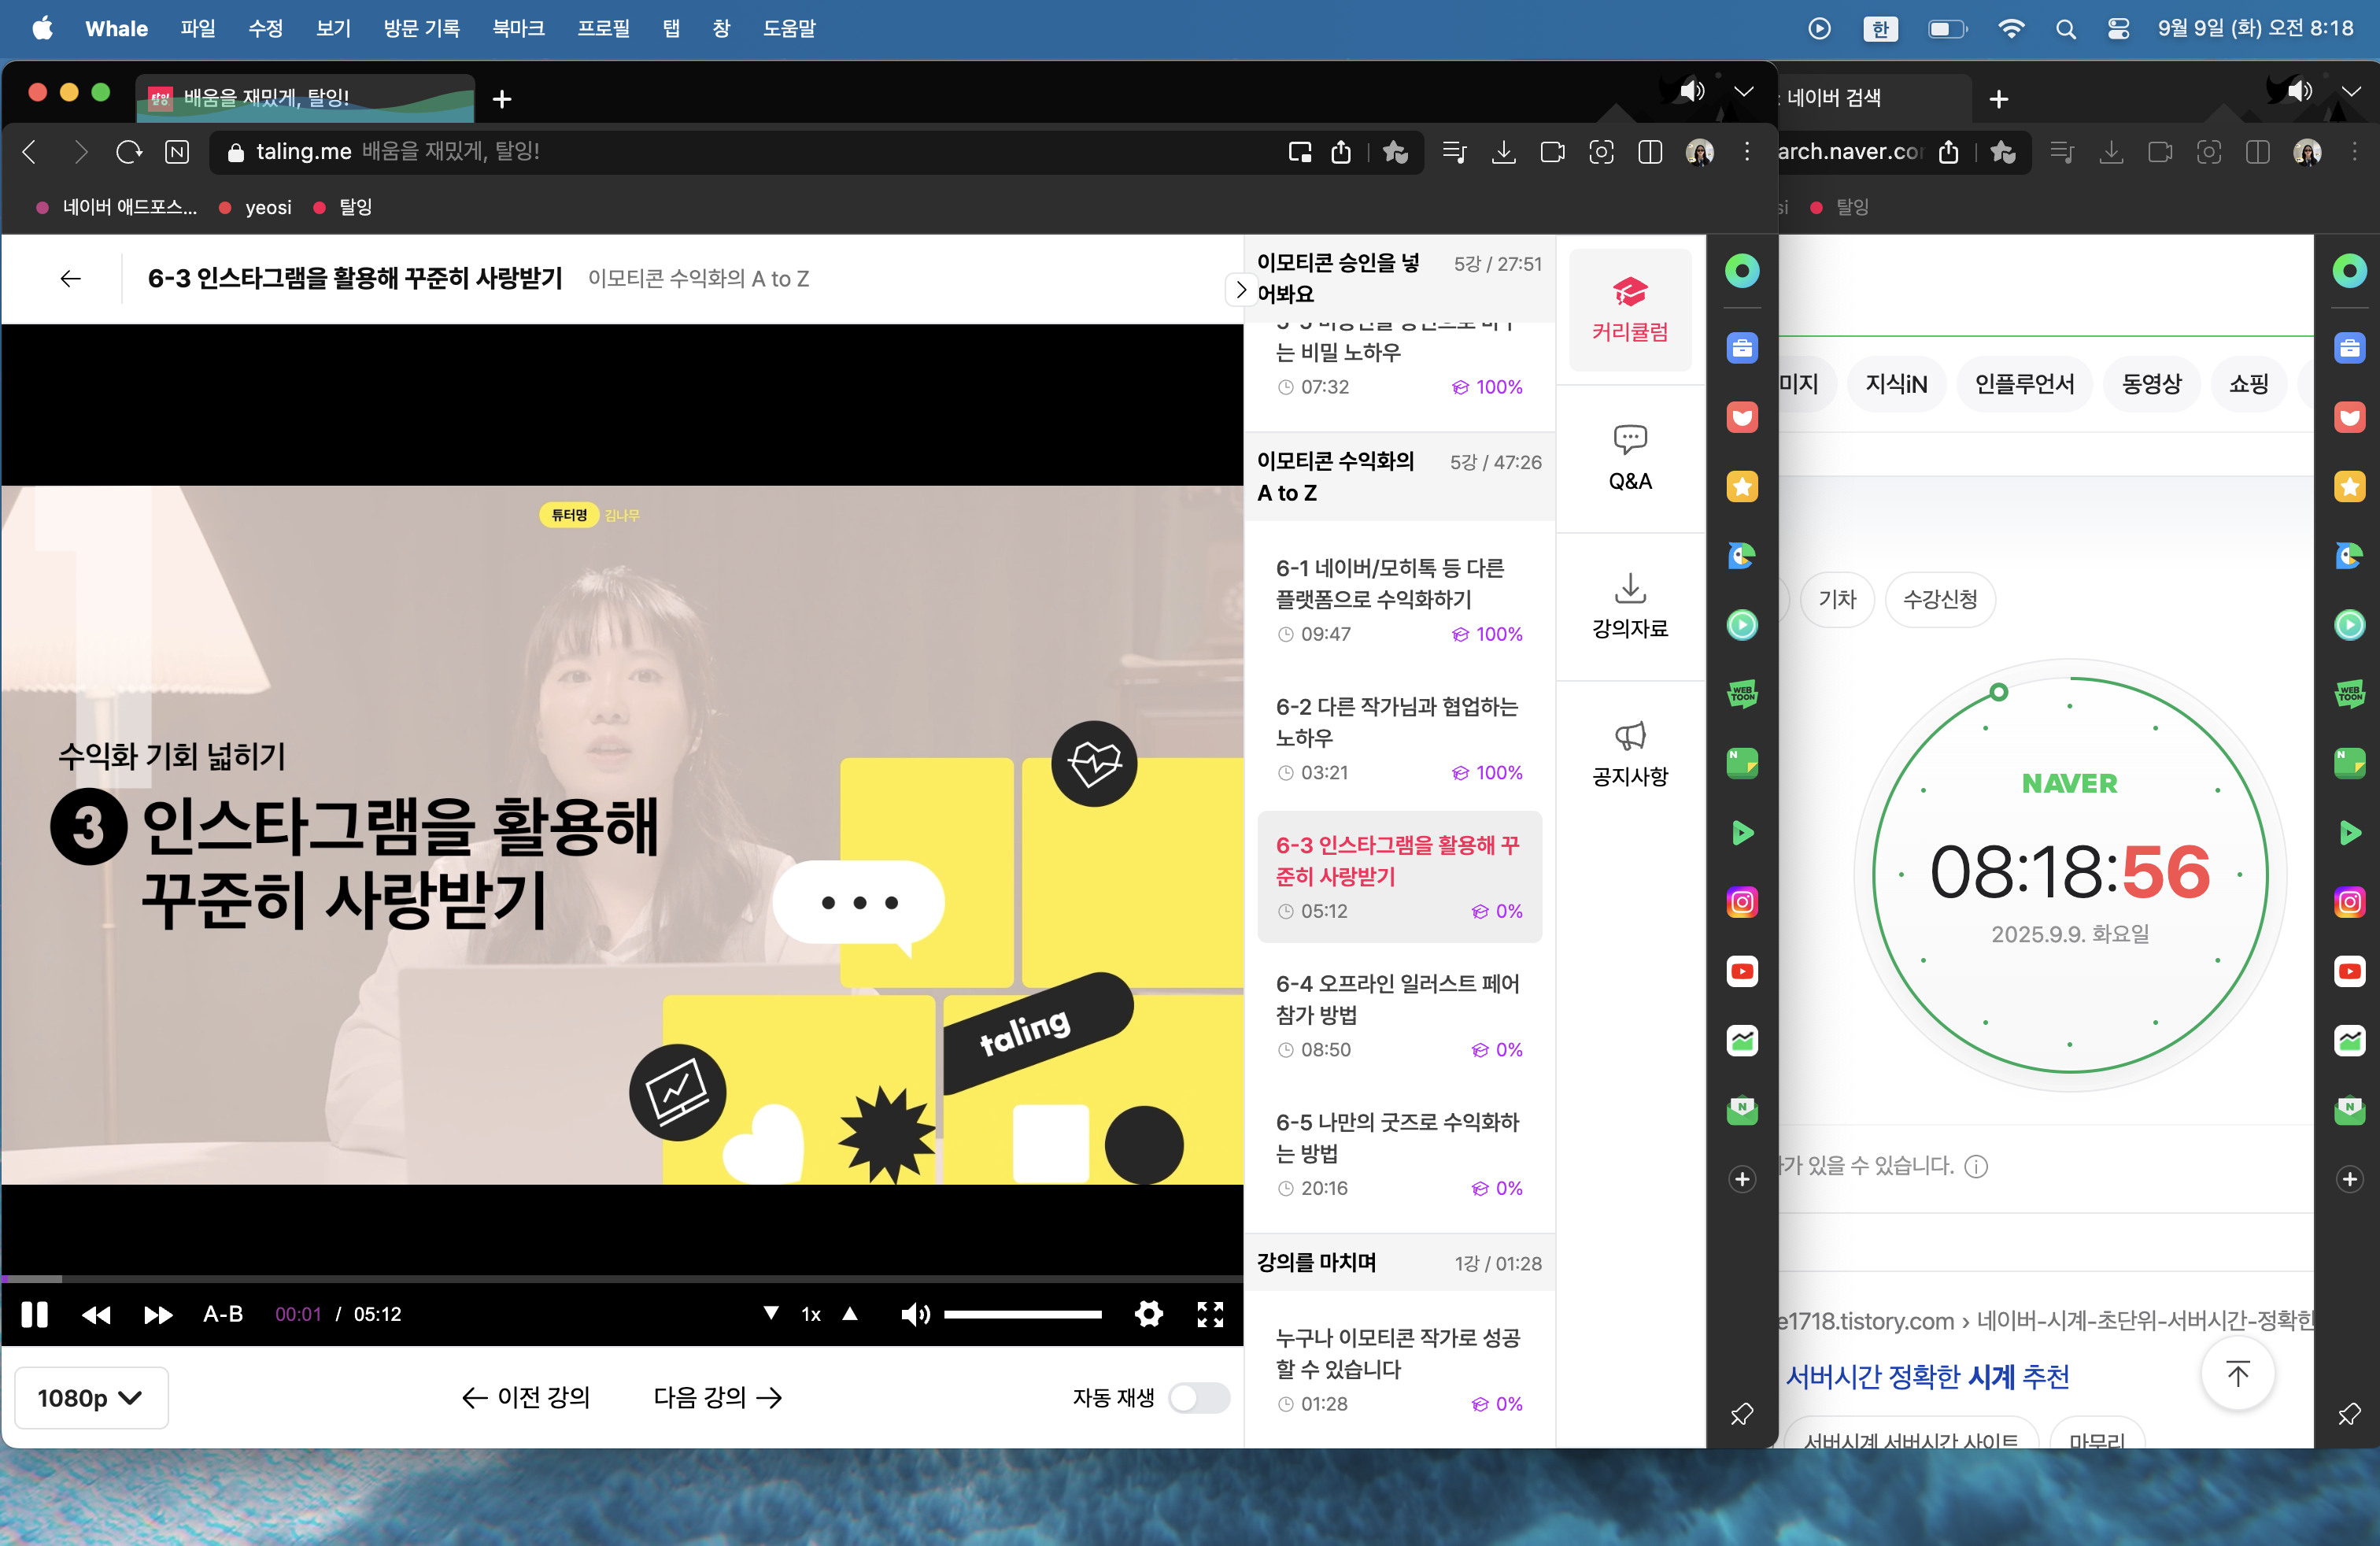Click the rewind button in player

click(x=96, y=1314)
